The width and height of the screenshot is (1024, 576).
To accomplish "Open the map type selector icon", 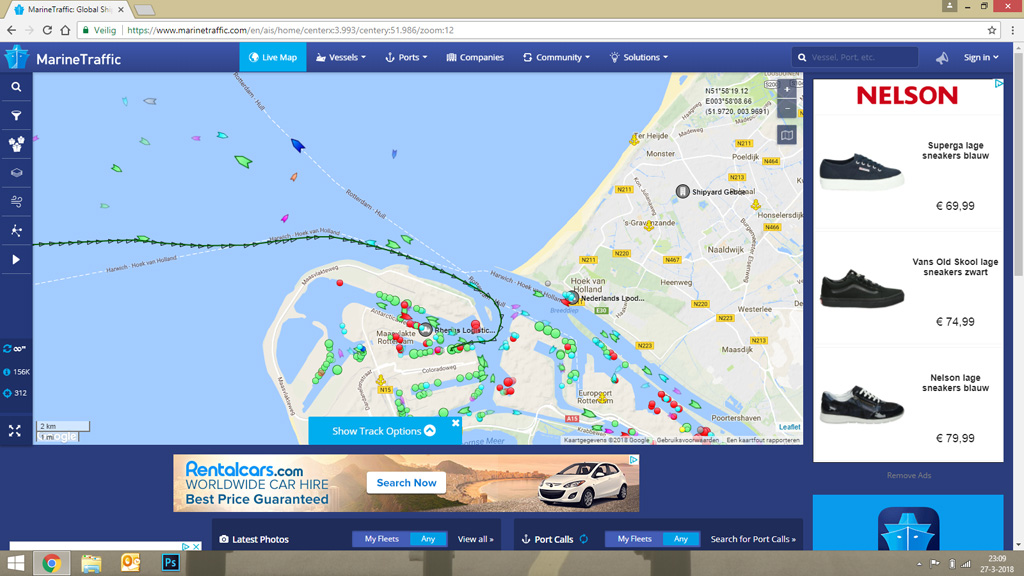I will coord(787,135).
